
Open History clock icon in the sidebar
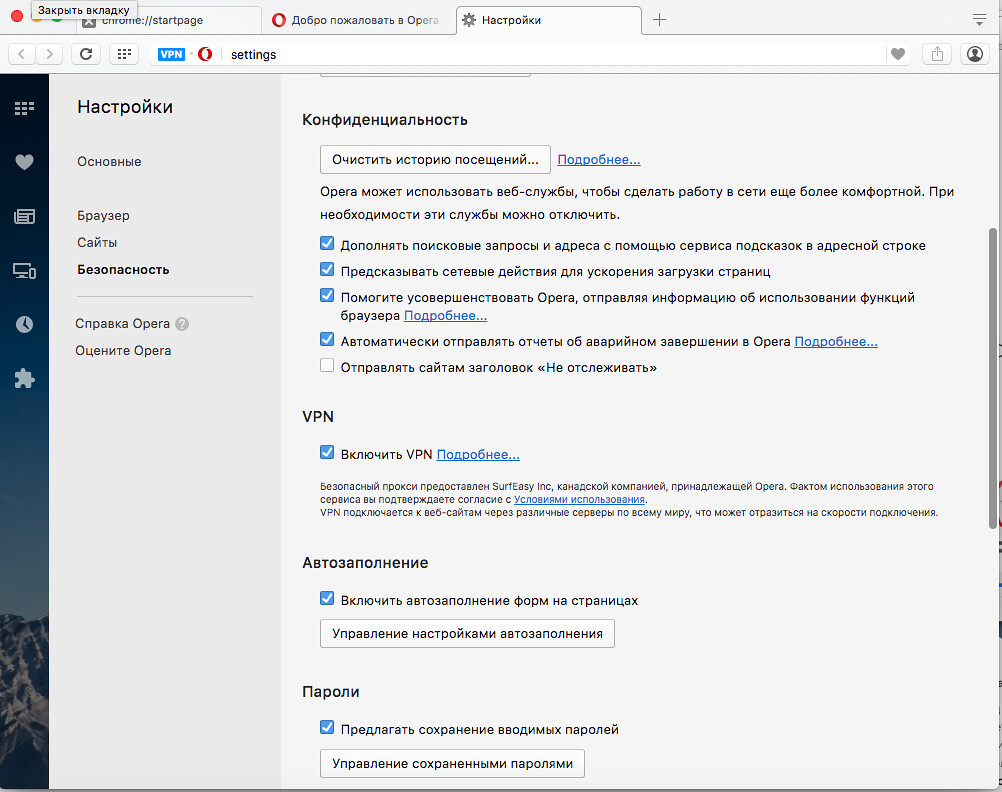(x=24, y=325)
